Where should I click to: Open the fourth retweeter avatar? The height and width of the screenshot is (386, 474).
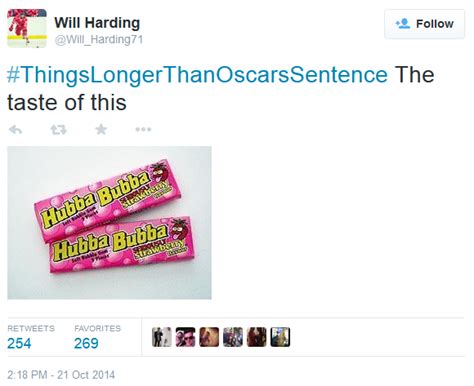233,337
